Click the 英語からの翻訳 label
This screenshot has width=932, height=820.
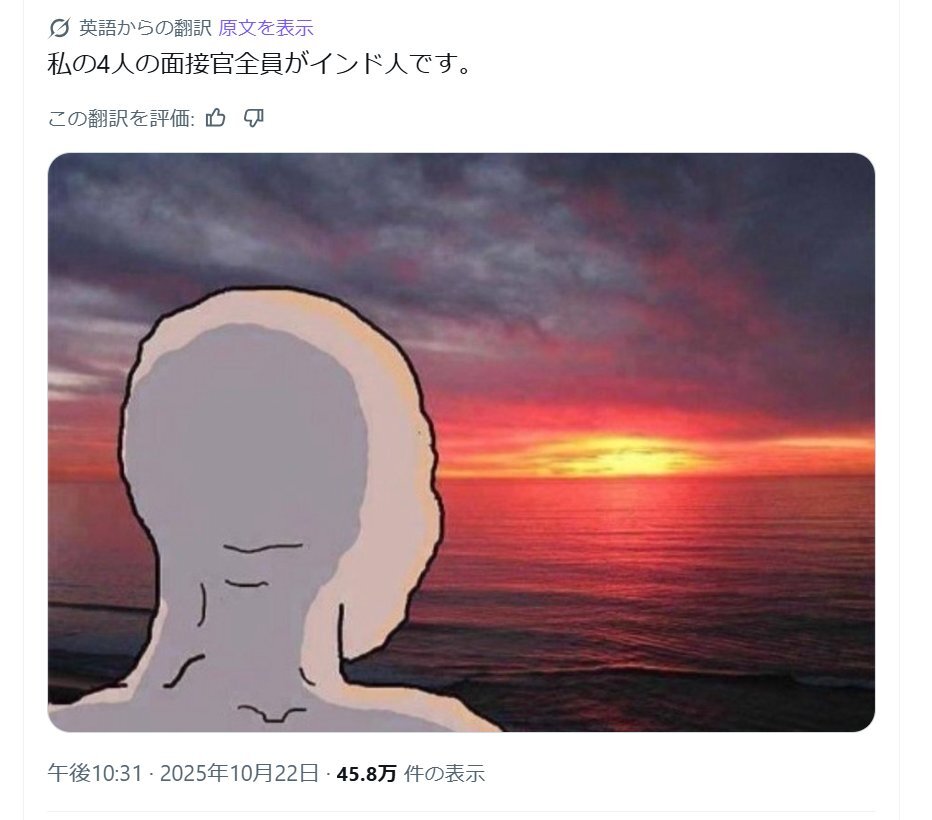[x=145, y=28]
